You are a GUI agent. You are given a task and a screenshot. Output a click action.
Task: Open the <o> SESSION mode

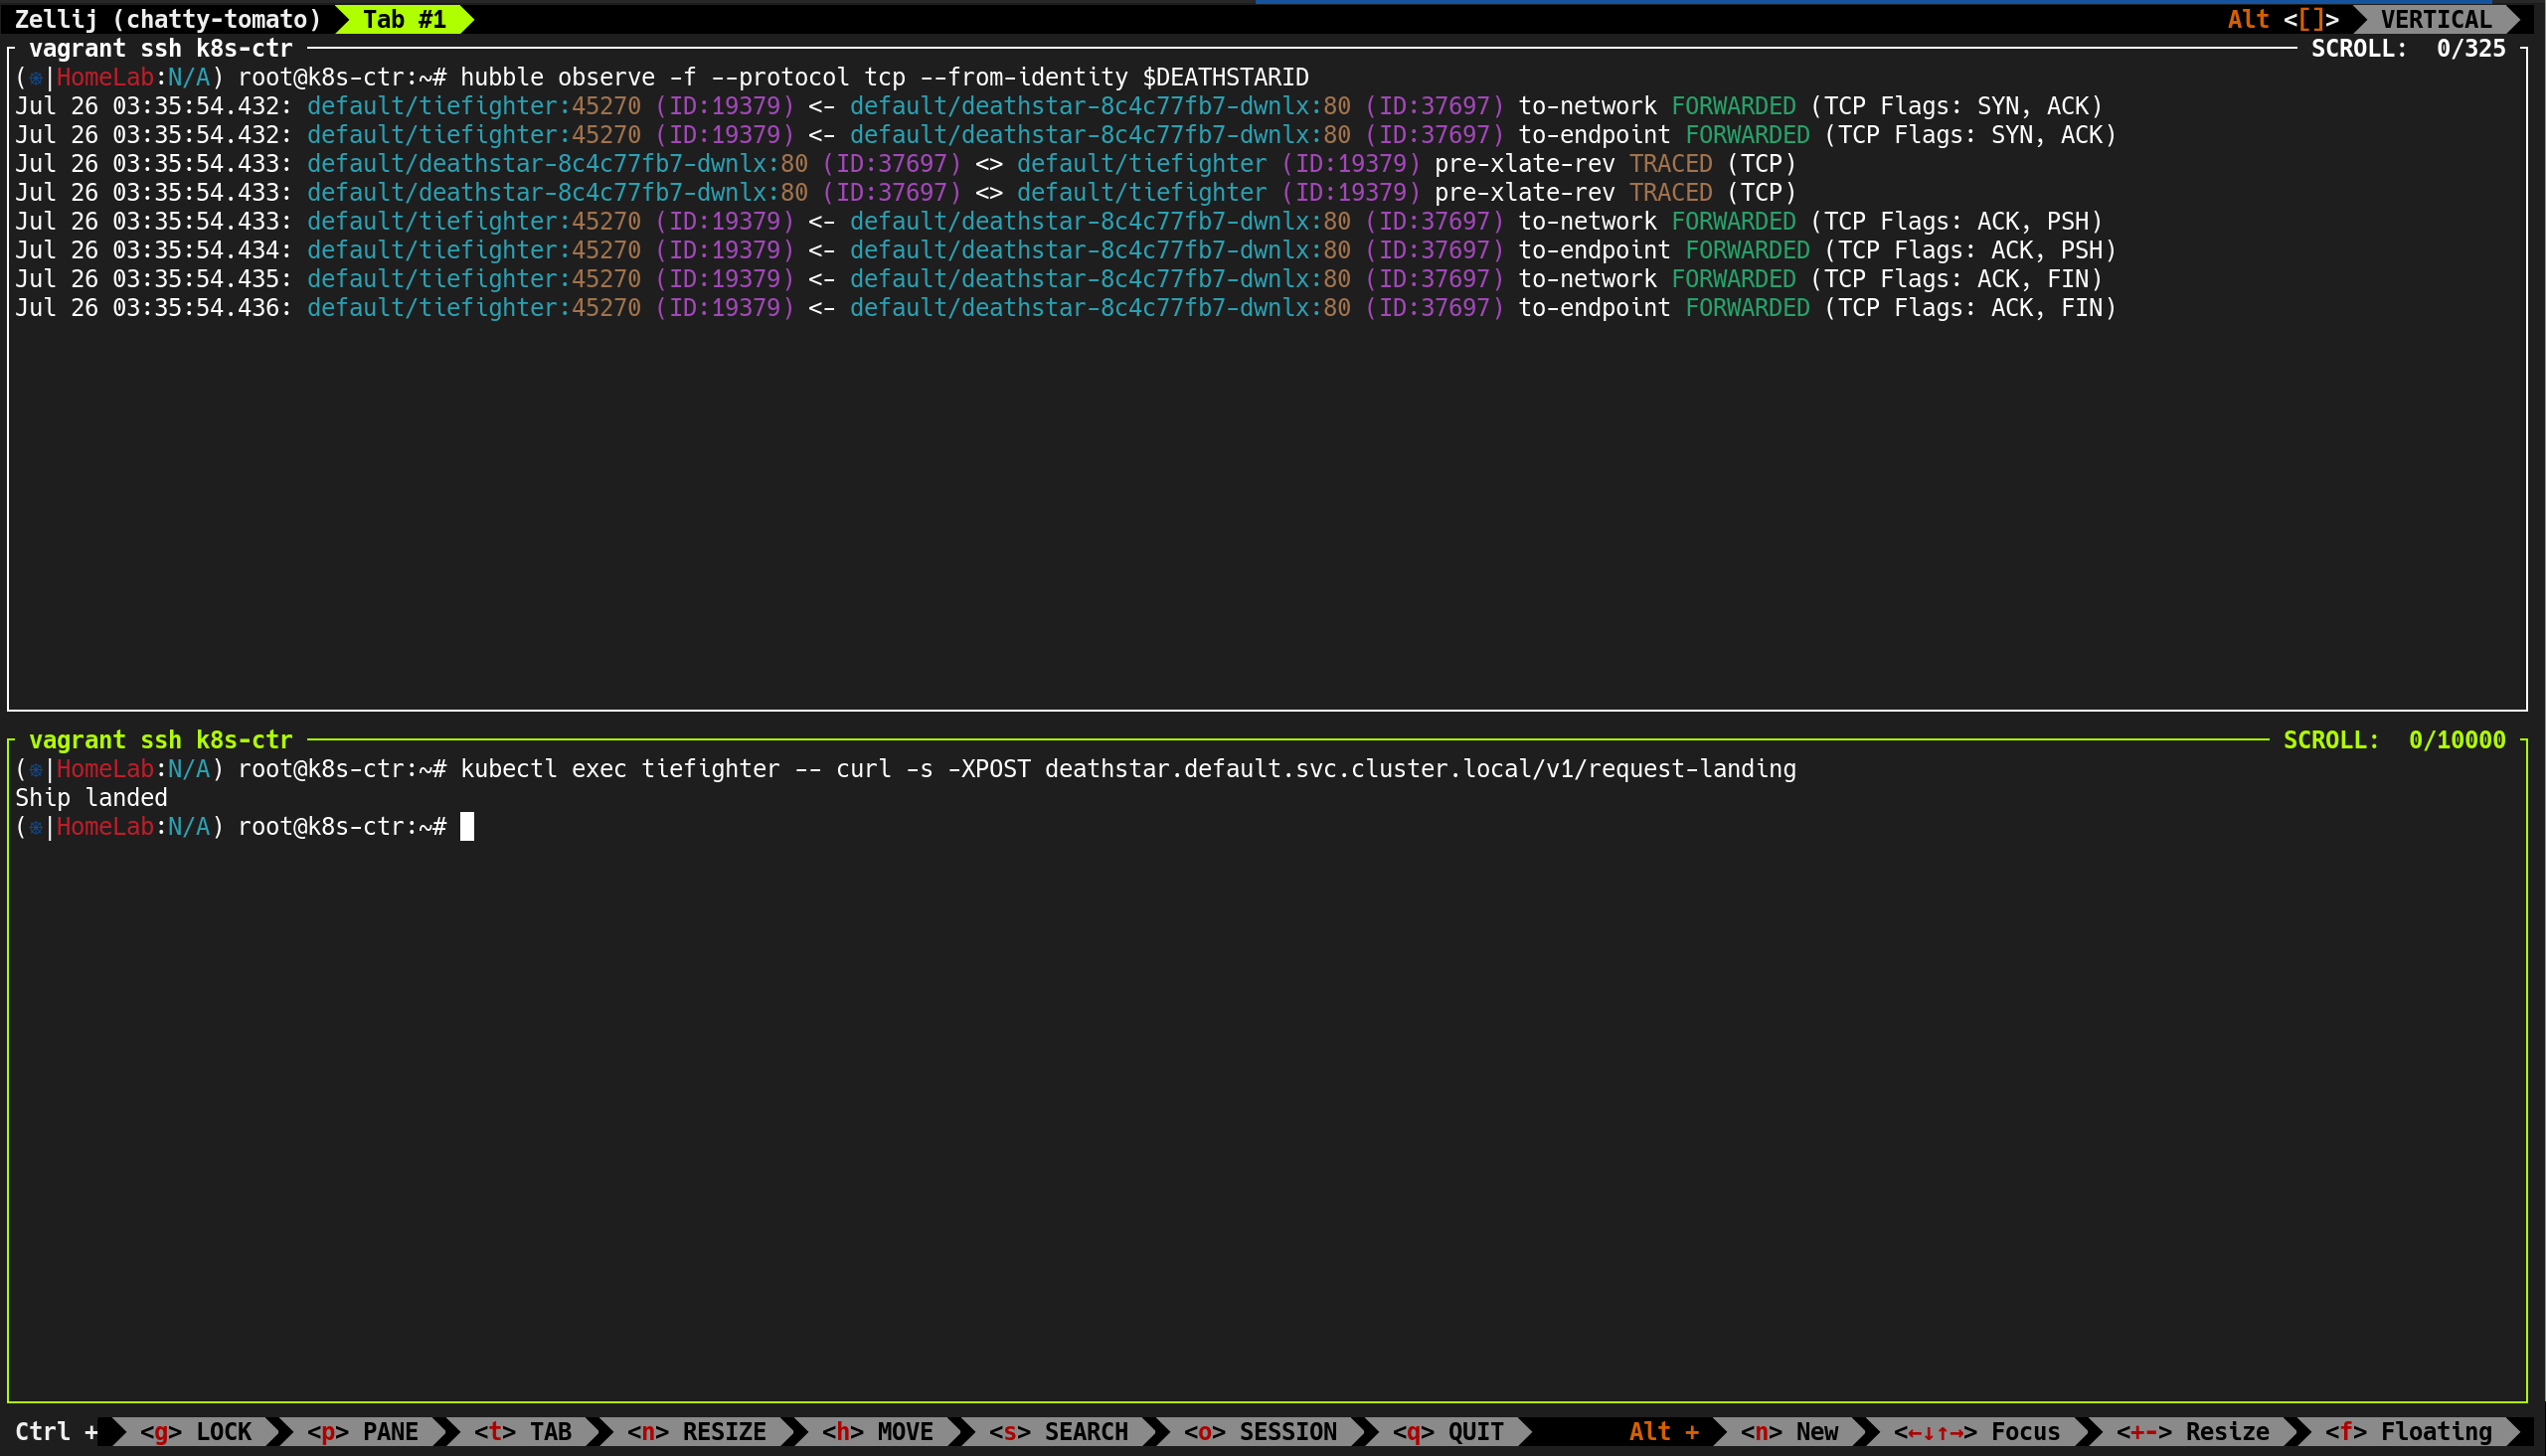click(x=1261, y=1431)
